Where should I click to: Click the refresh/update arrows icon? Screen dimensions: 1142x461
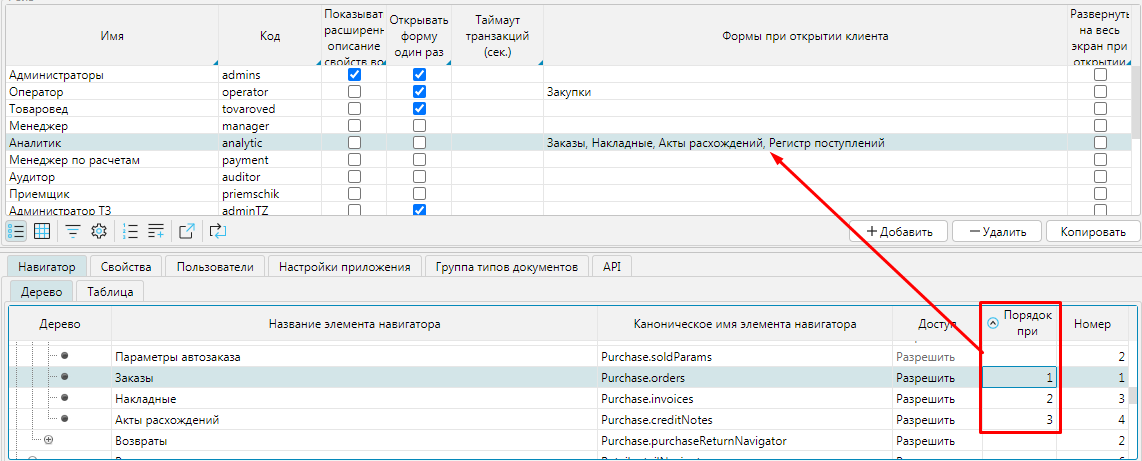(218, 231)
